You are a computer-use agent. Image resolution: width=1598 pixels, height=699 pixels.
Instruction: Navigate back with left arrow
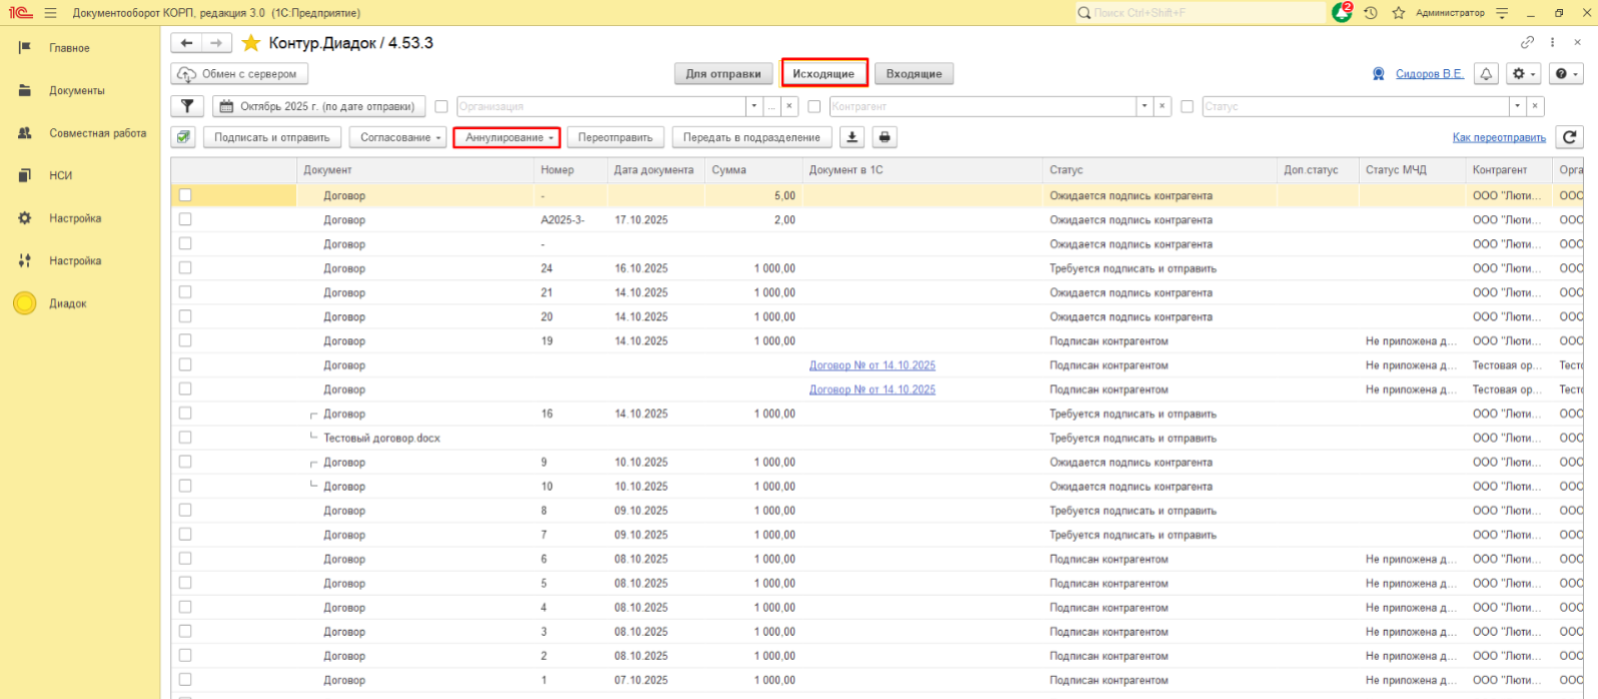tap(186, 43)
